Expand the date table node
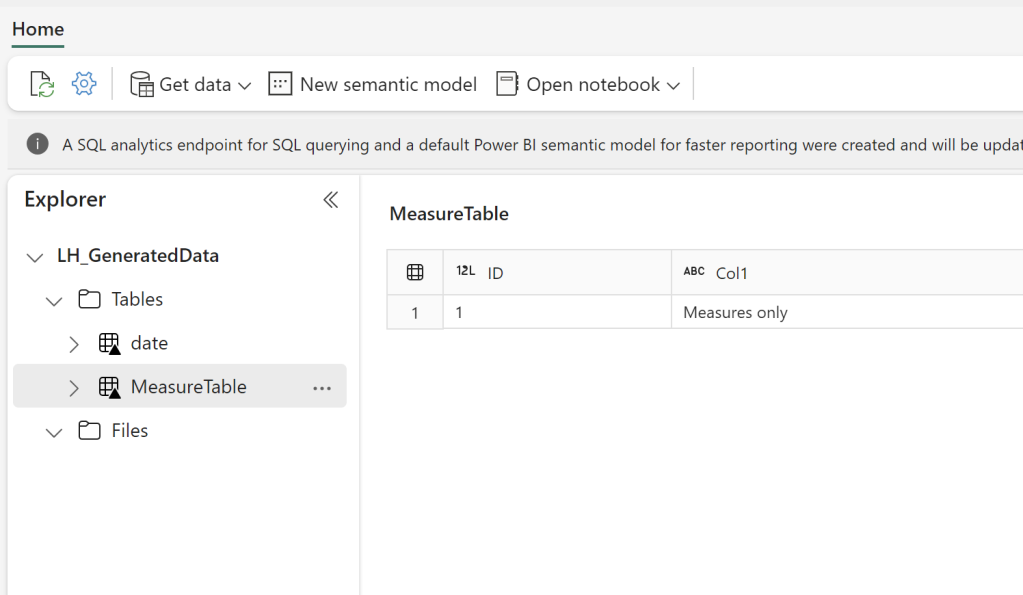The height and width of the screenshot is (595, 1023). pos(73,343)
